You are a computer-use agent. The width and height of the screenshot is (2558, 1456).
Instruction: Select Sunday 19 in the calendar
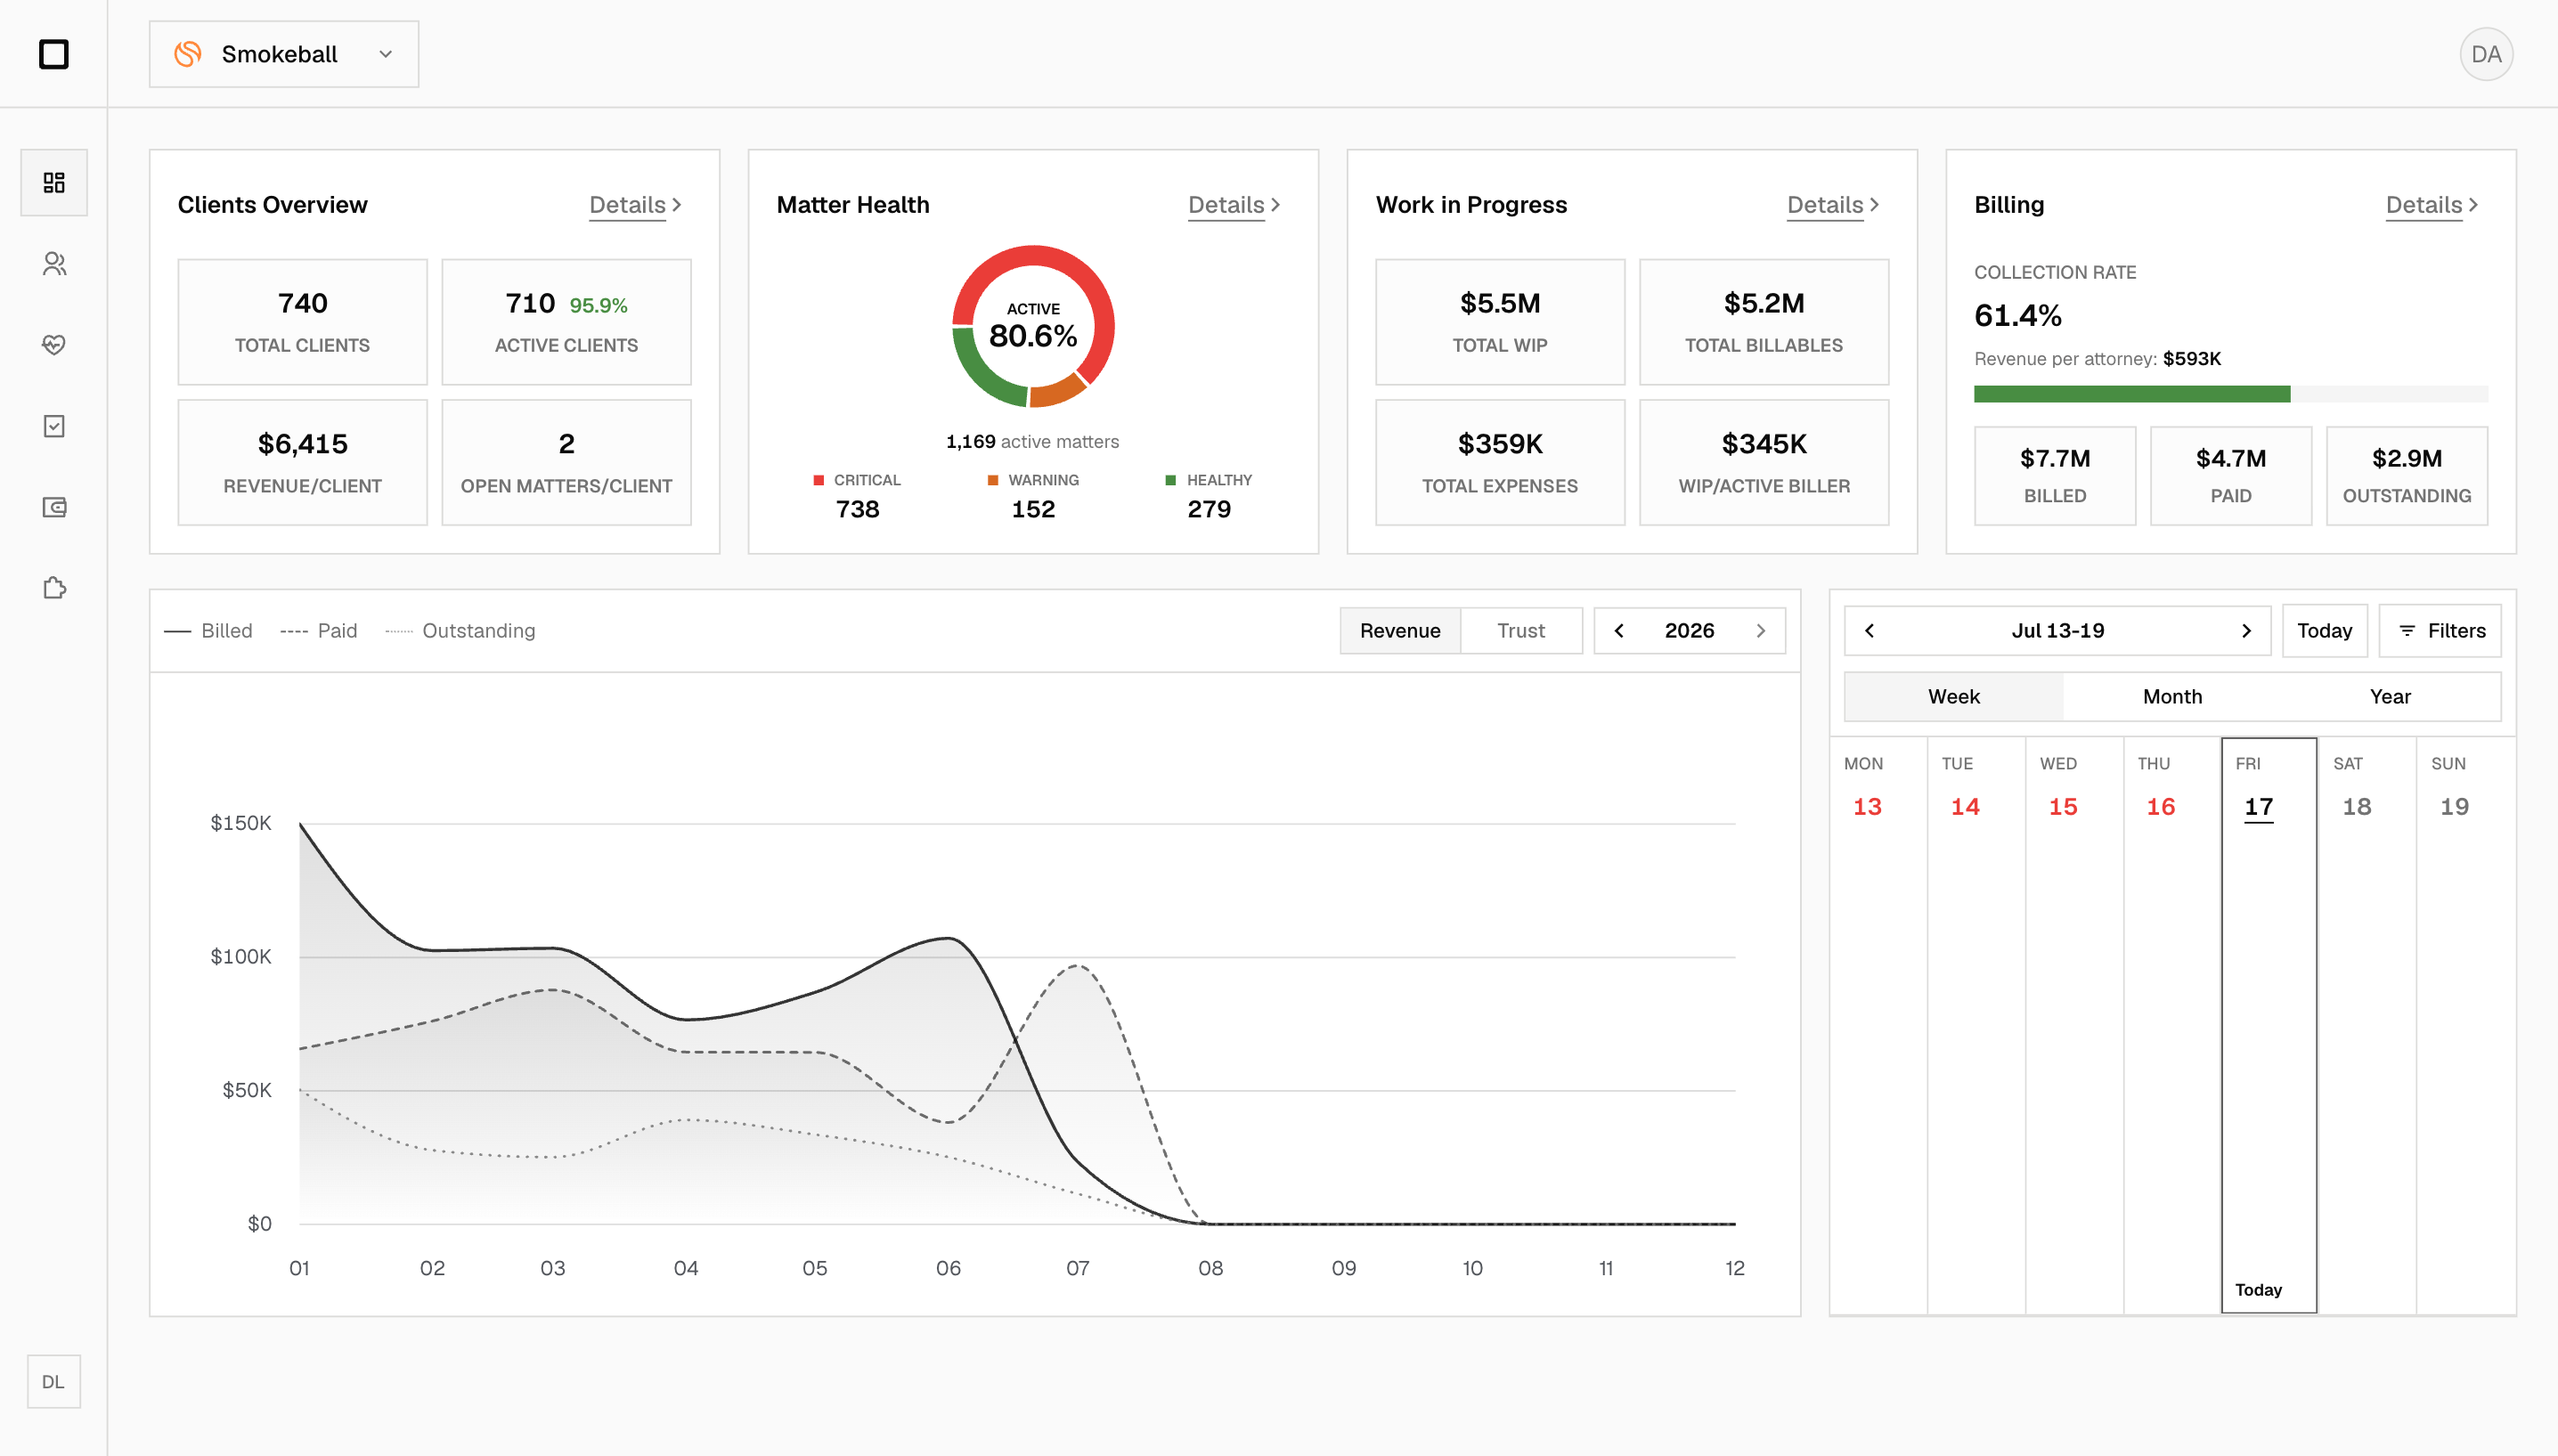tap(2465, 1025)
